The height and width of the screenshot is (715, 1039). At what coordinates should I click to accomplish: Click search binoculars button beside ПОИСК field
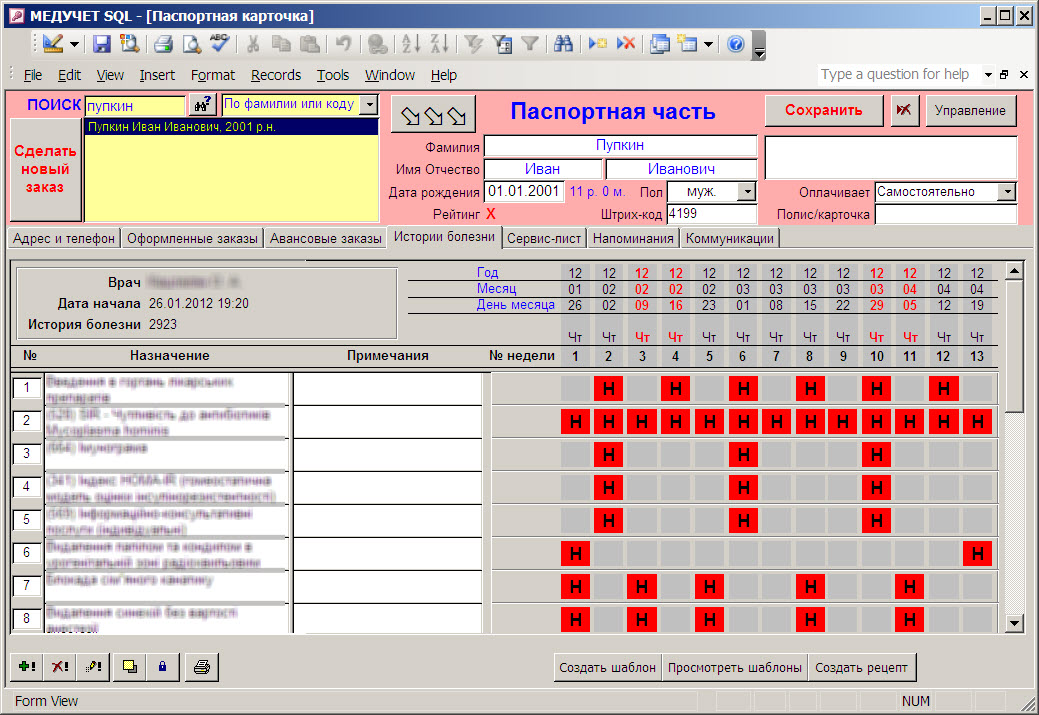pyautogui.click(x=203, y=105)
